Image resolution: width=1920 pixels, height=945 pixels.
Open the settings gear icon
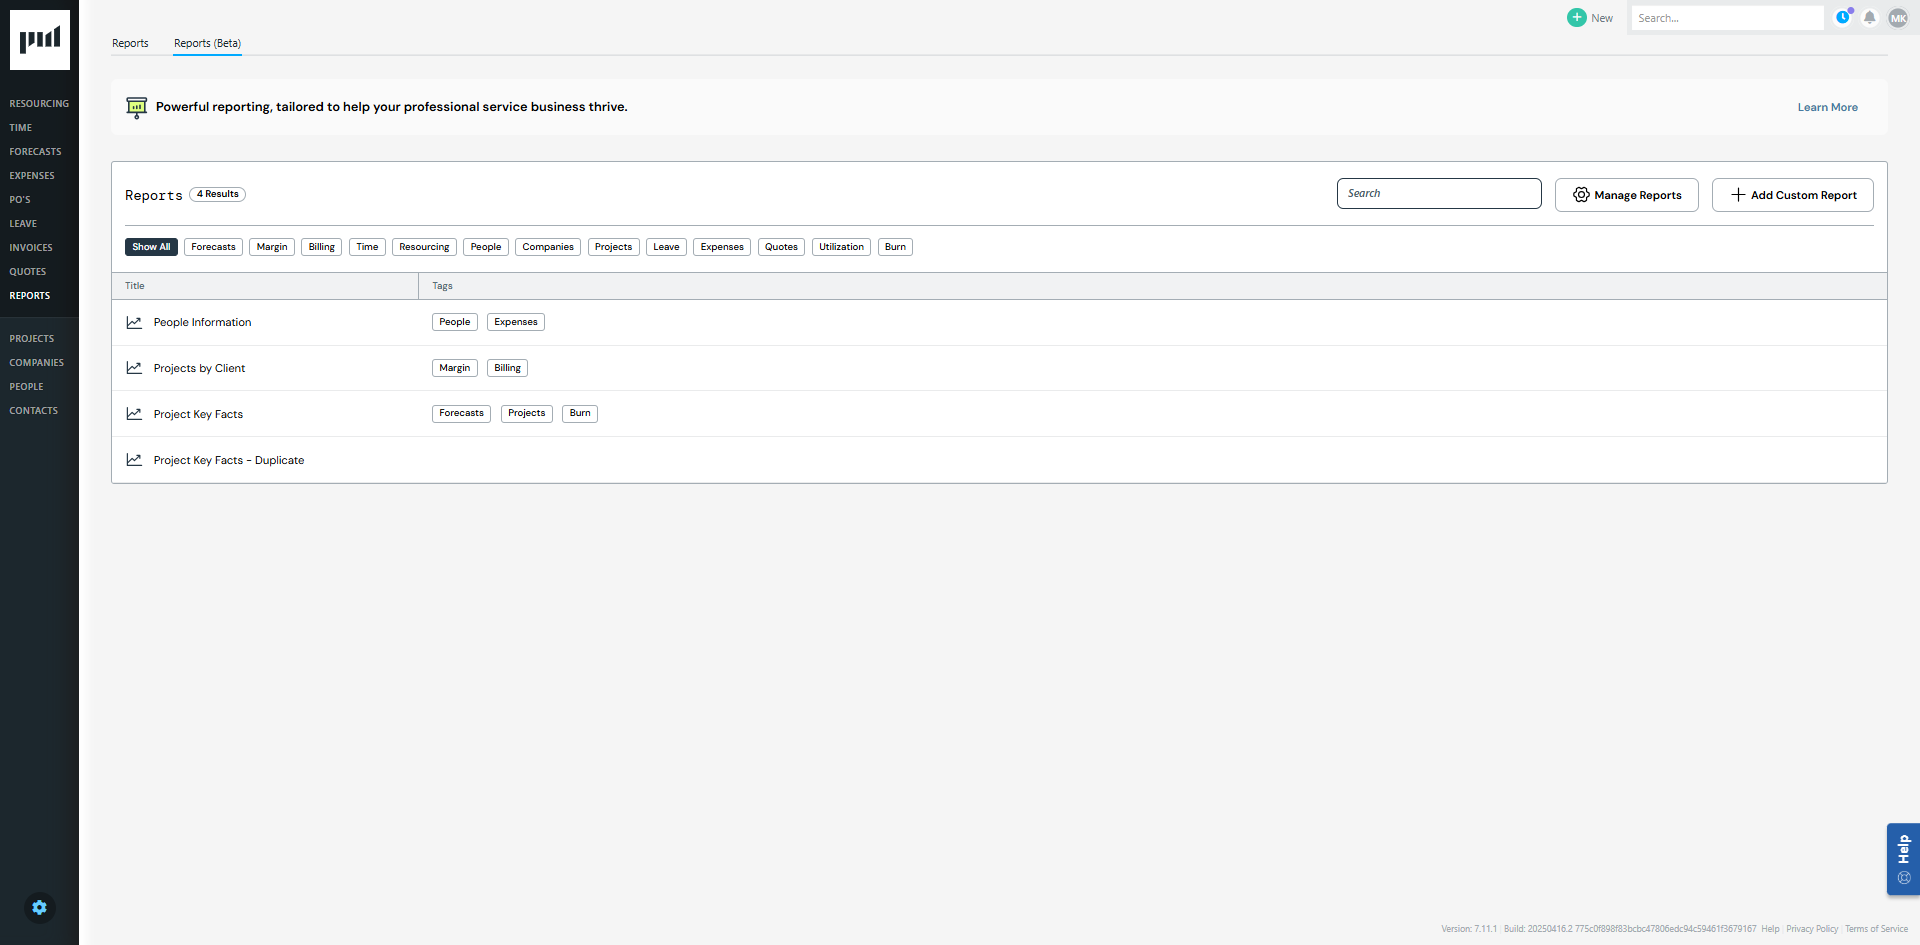(x=39, y=907)
